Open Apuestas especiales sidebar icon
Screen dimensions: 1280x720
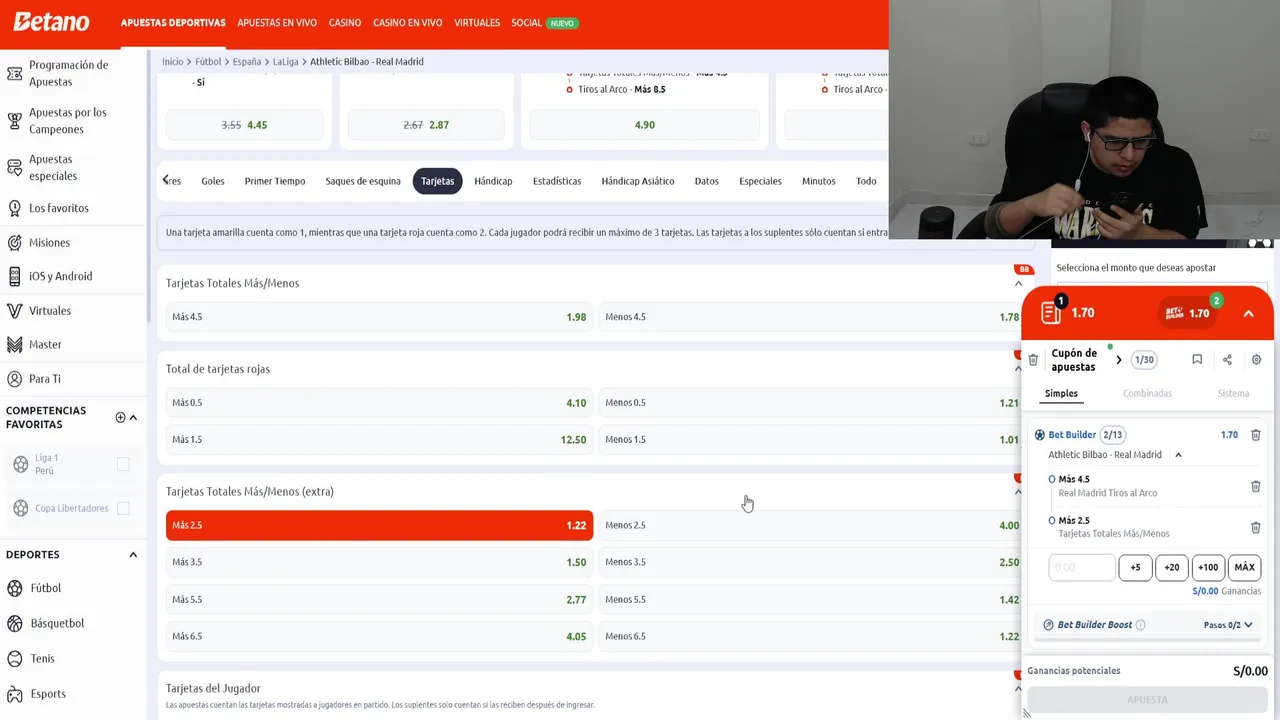[x=14, y=167]
